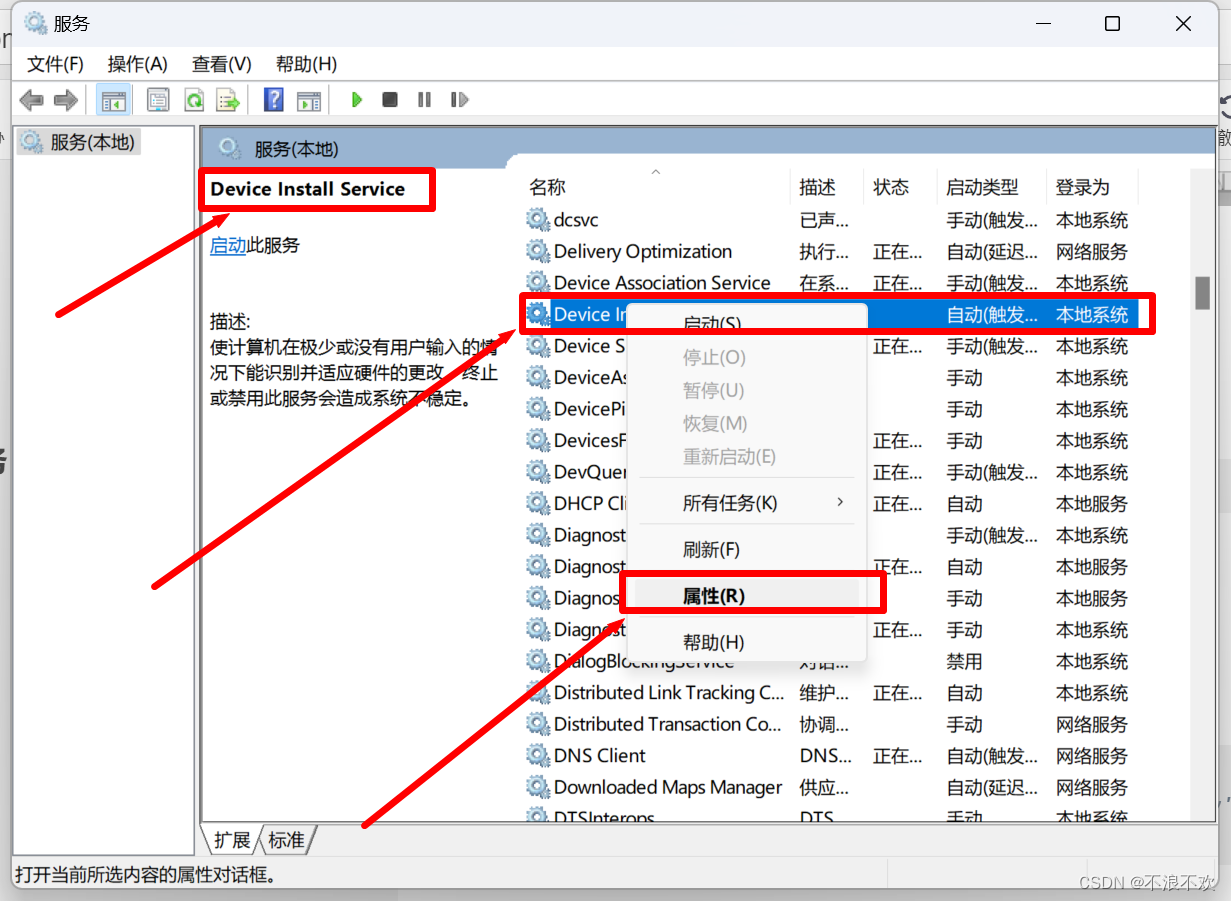Click the gear icon beside DNS Client
The image size is (1231, 901).
(538, 755)
